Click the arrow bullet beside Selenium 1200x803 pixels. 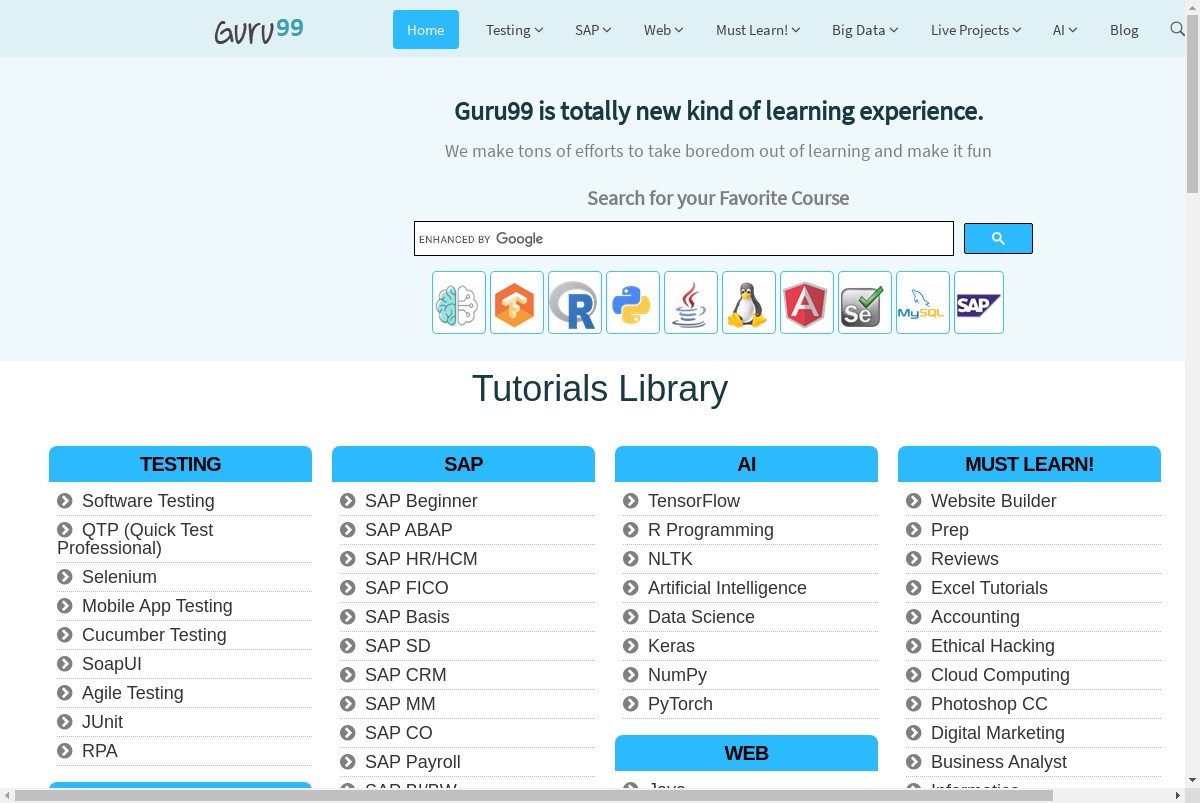pyautogui.click(x=65, y=577)
